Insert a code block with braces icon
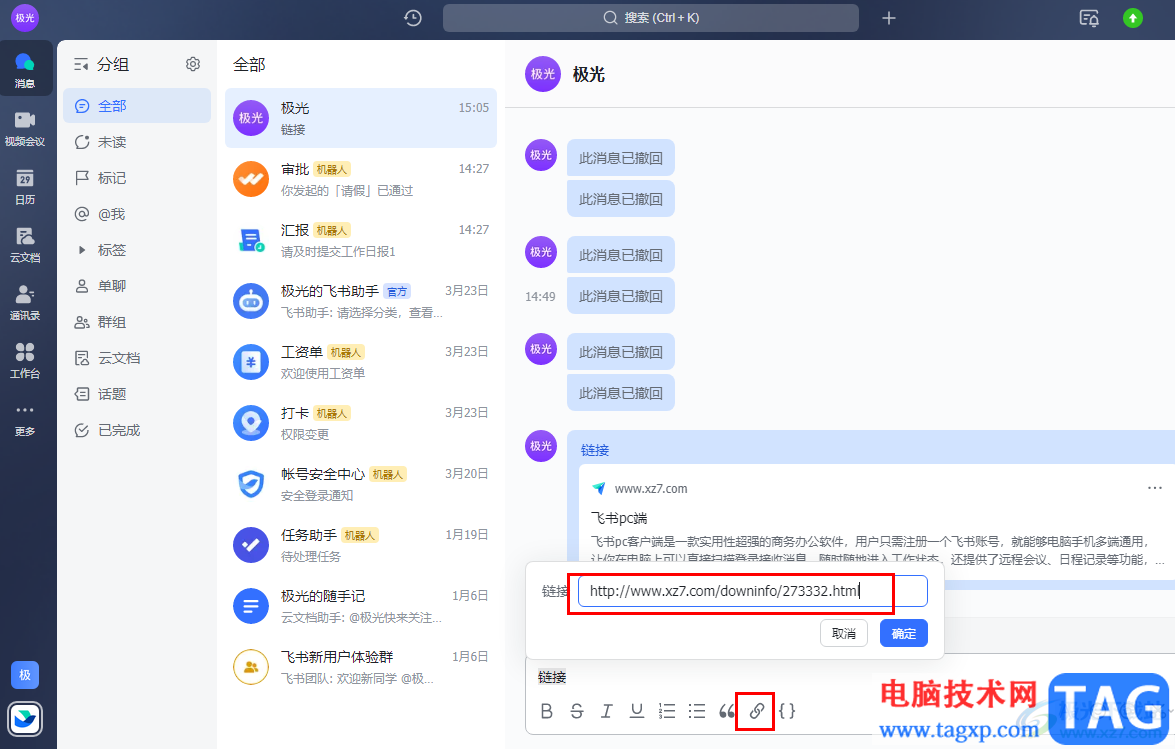 (787, 711)
